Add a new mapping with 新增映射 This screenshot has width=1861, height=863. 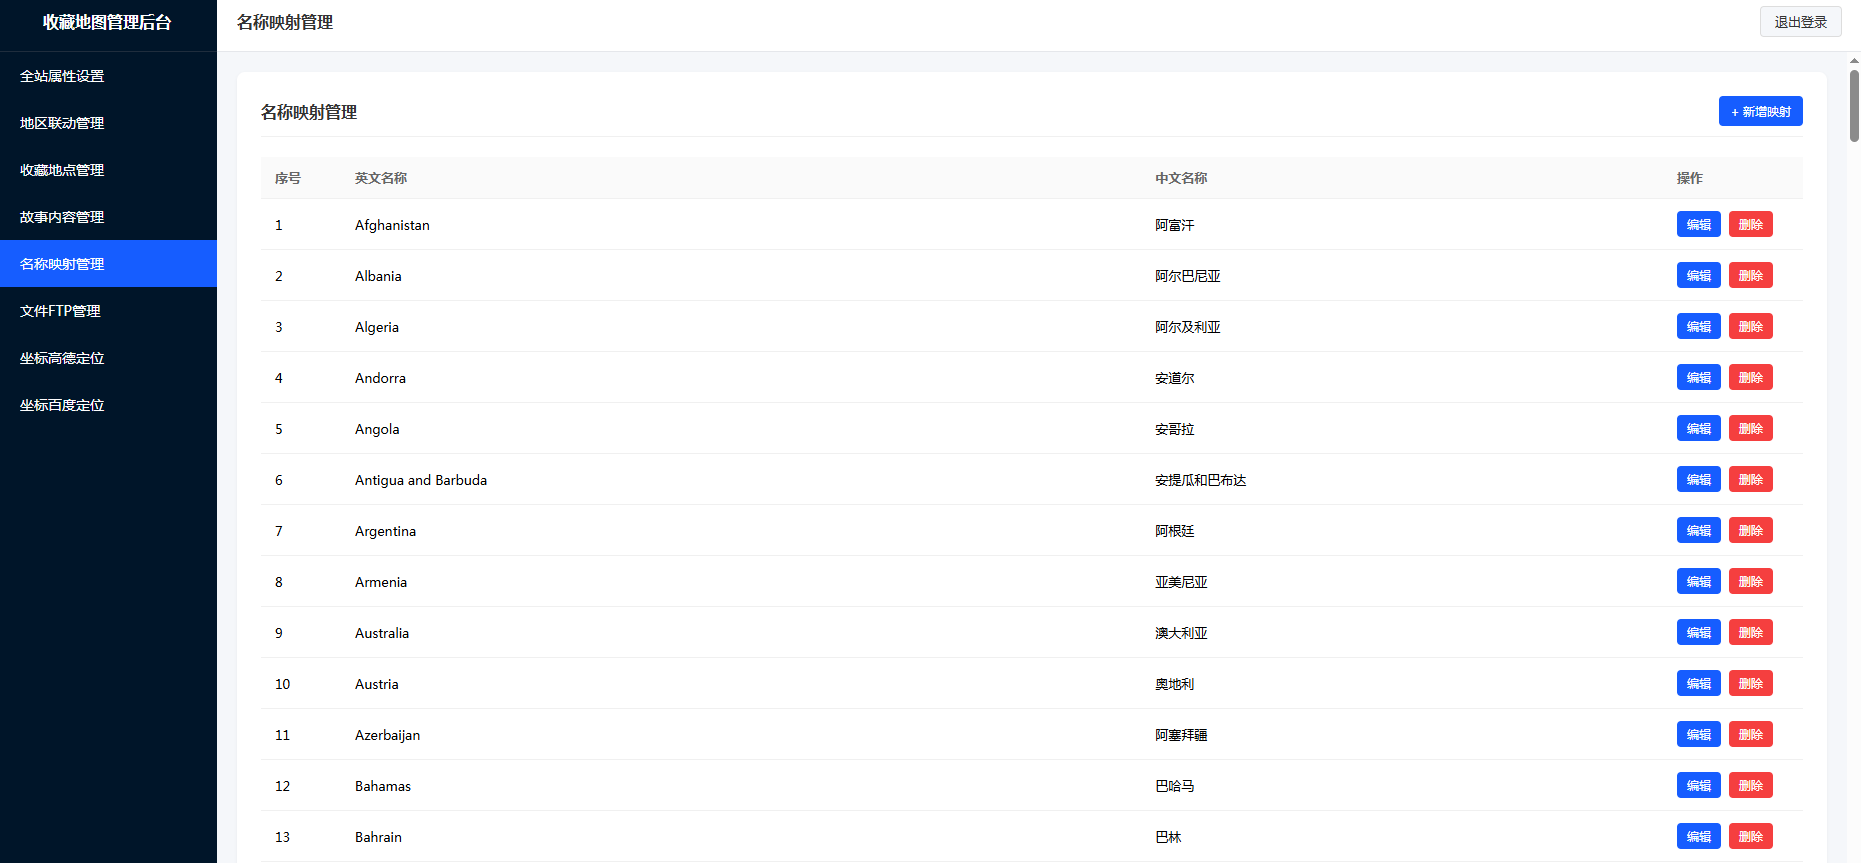(1760, 111)
